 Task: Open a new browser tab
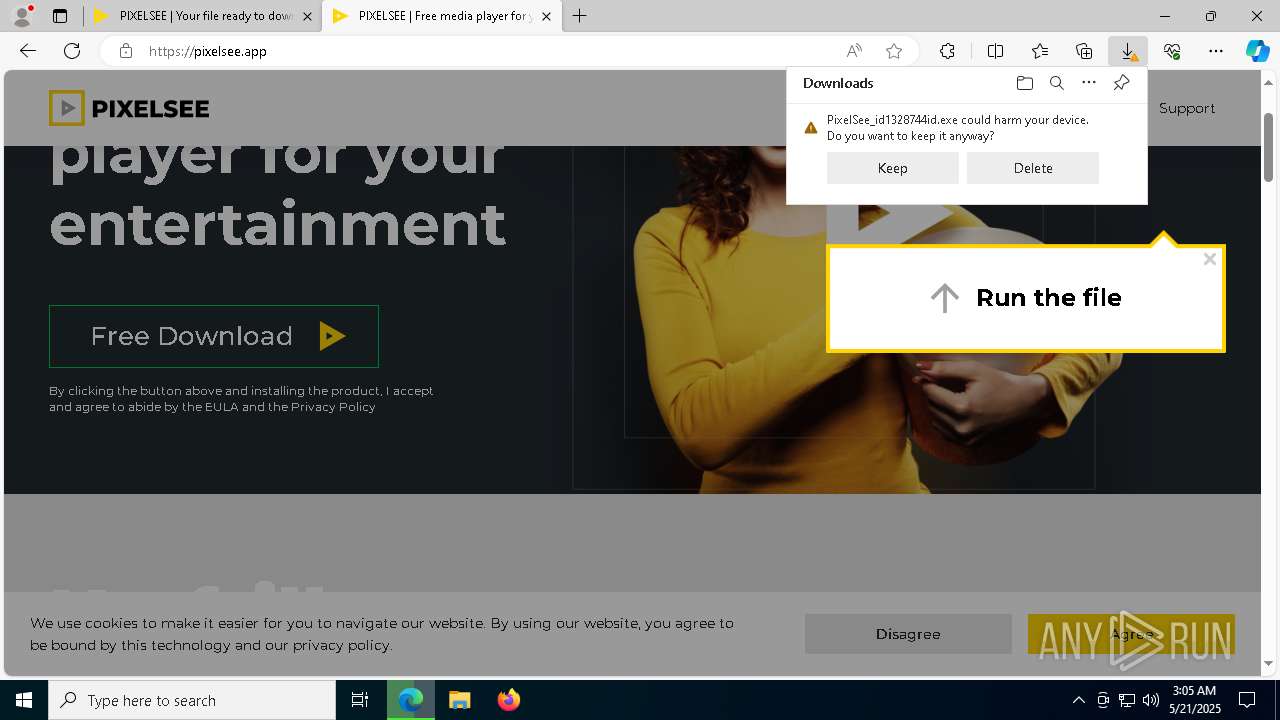[x=579, y=16]
